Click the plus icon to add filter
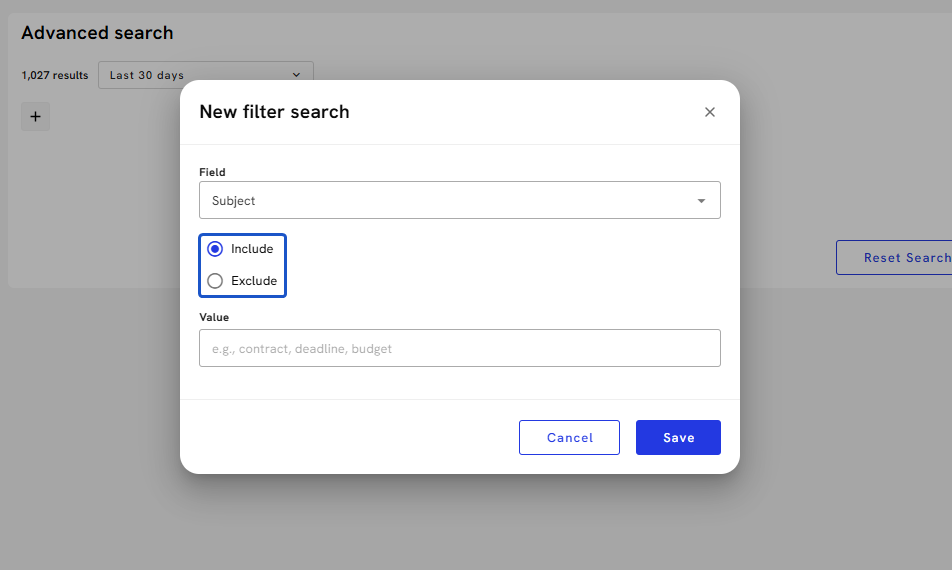This screenshot has height=570, width=952. click(35, 117)
